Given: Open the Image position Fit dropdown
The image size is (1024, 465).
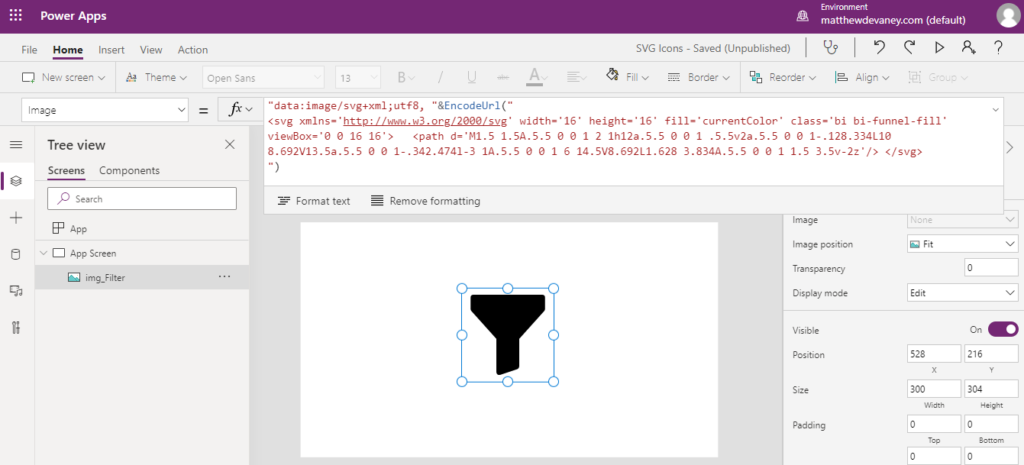Looking at the screenshot, I should click(x=963, y=244).
